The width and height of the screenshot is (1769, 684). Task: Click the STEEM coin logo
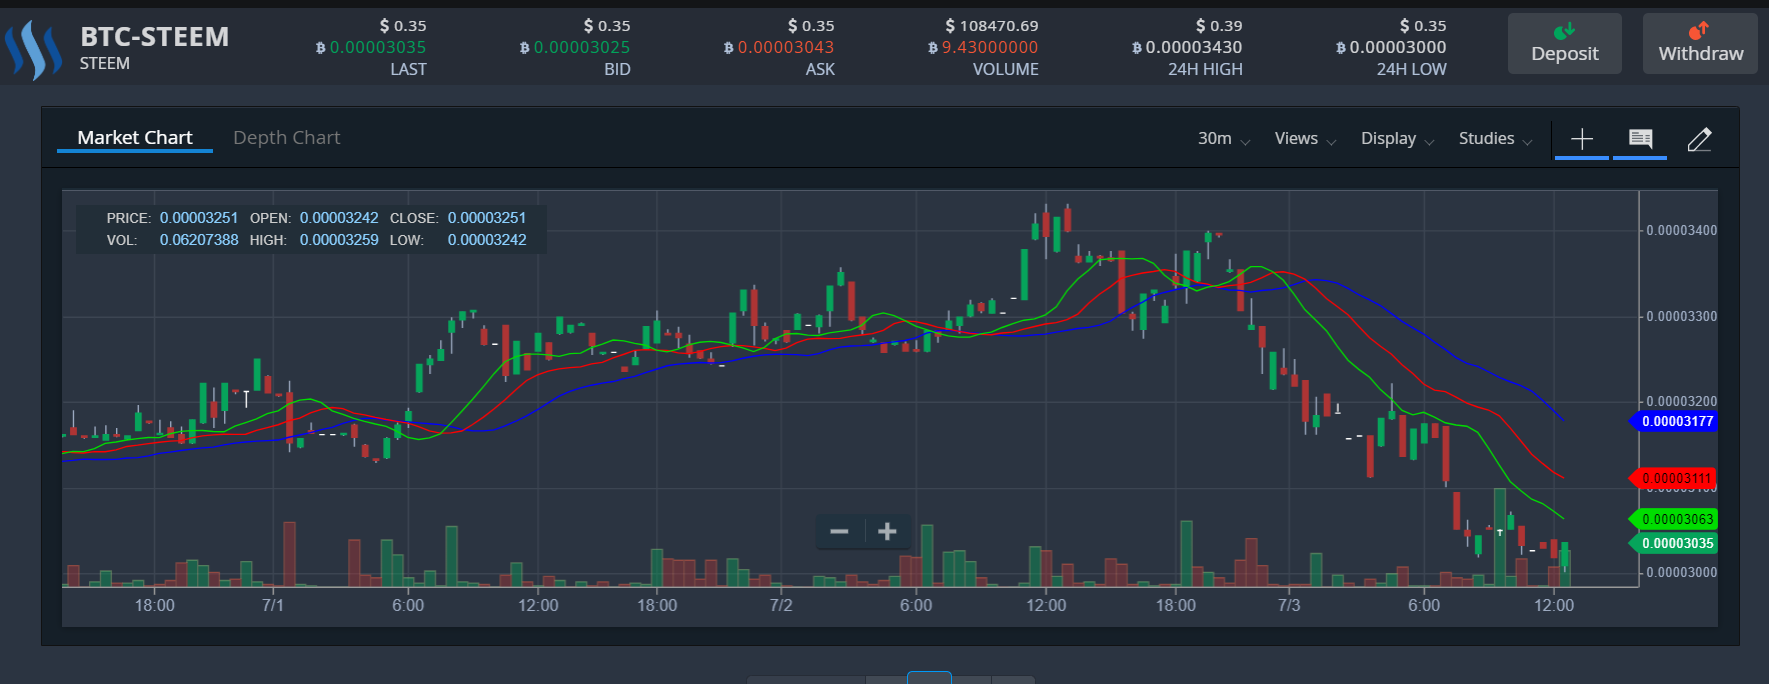[34, 48]
